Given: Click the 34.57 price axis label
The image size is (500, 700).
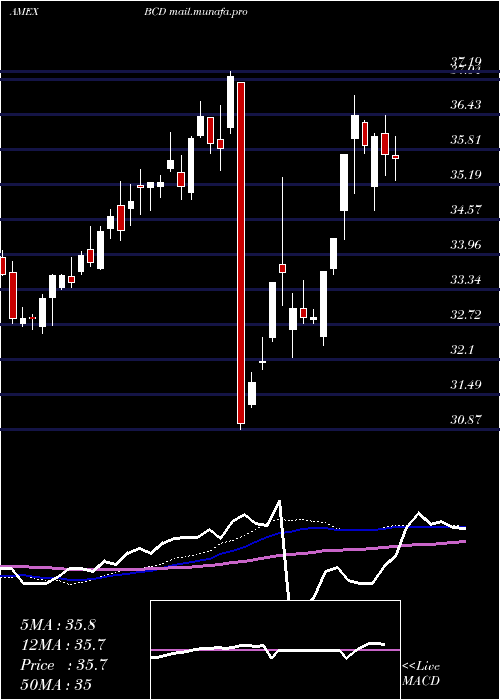Looking at the screenshot, I should [466, 209].
